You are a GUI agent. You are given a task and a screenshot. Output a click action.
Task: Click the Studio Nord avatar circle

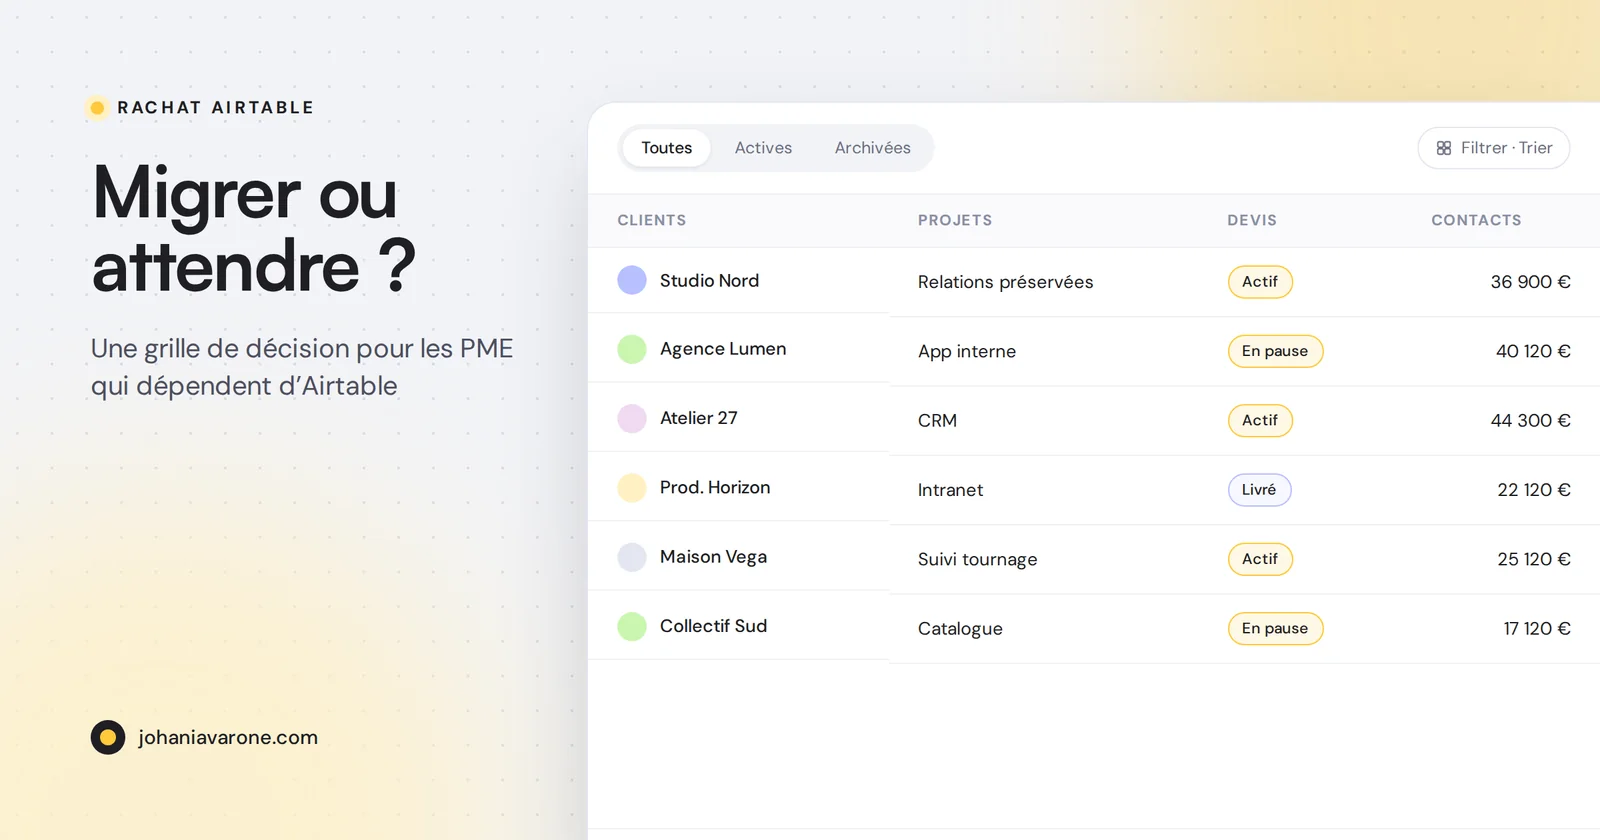coord(632,280)
